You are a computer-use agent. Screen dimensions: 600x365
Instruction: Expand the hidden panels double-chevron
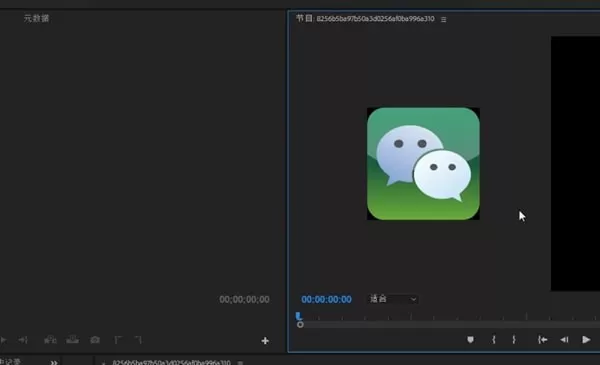click(x=54, y=362)
